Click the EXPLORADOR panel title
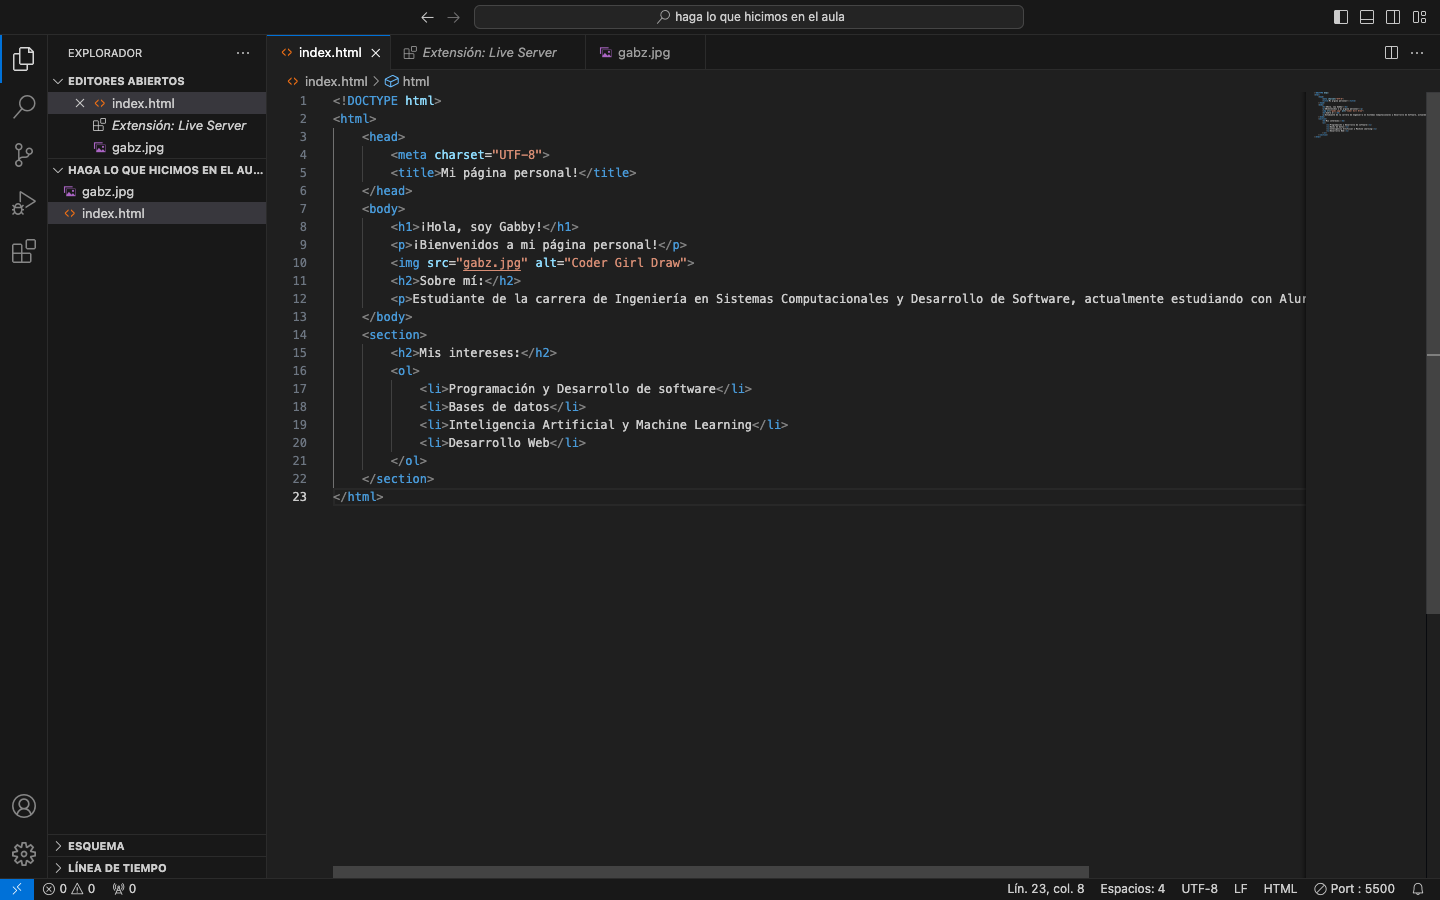Screen dimensions: 1440x900 105,53
